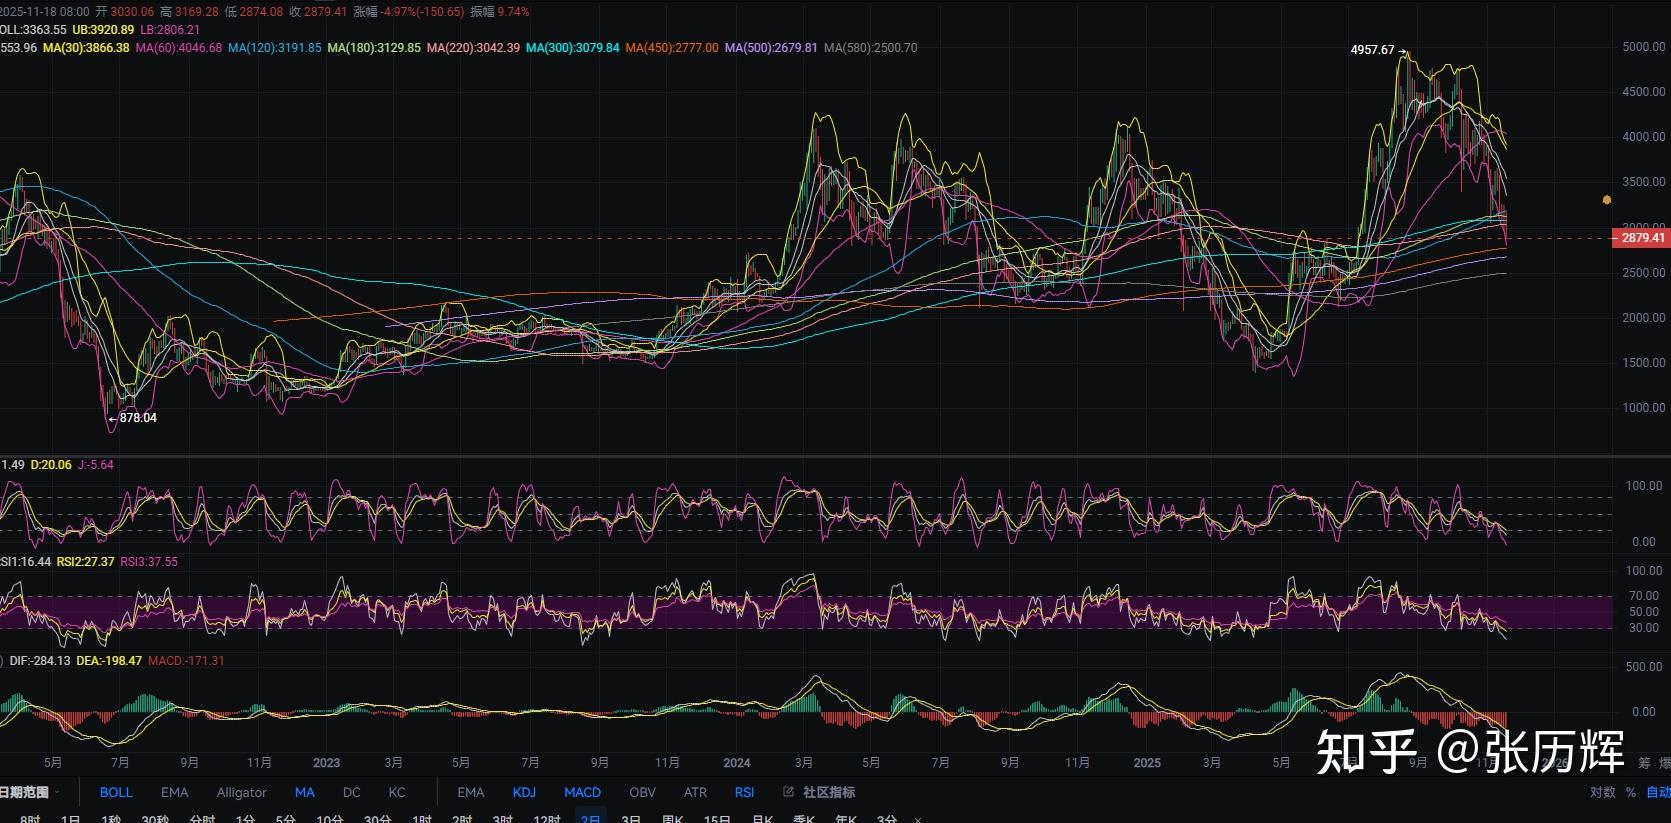Image resolution: width=1671 pixels, height=823 pixels.
Task: Click the RSI3:37.55 value label
Action: pos(149,562)
